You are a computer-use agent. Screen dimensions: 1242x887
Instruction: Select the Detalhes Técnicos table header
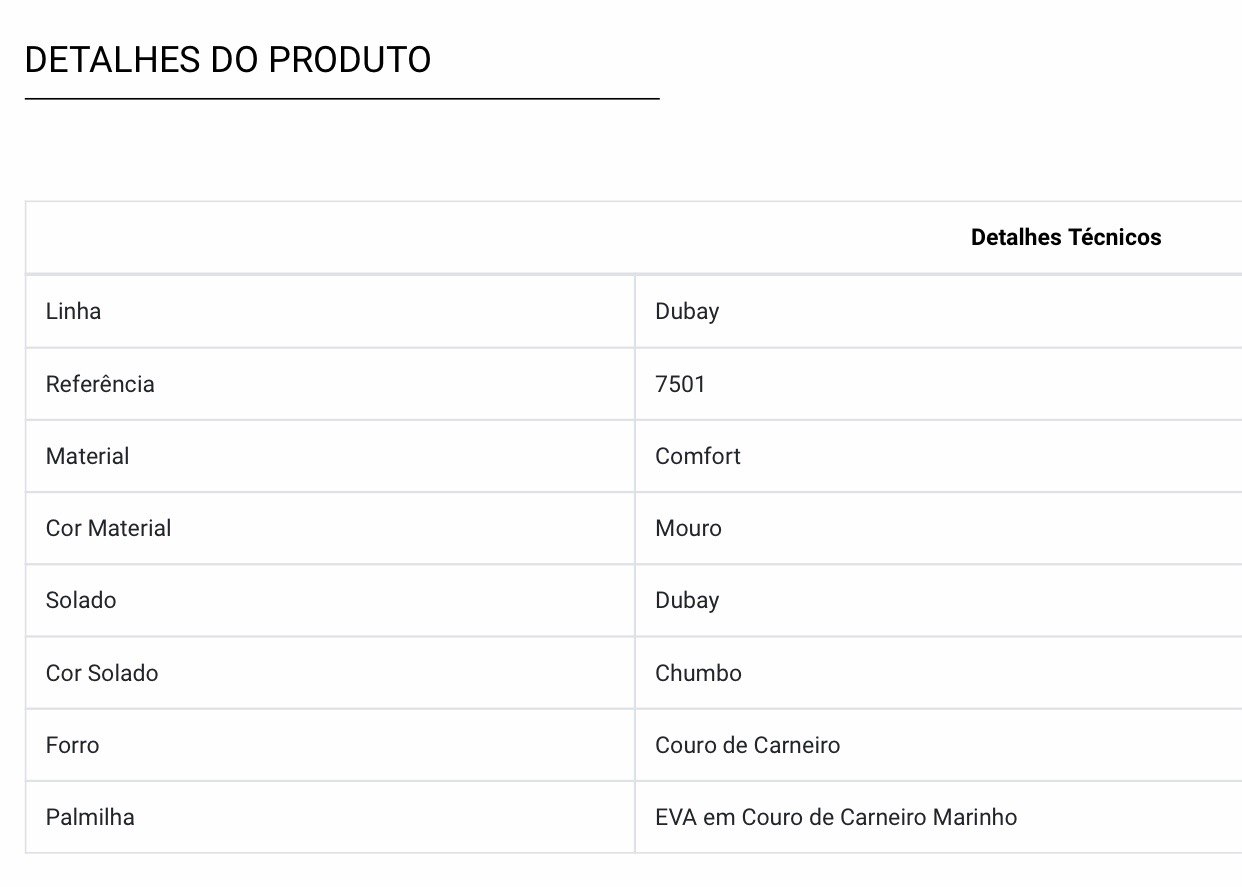[1066, 238]
